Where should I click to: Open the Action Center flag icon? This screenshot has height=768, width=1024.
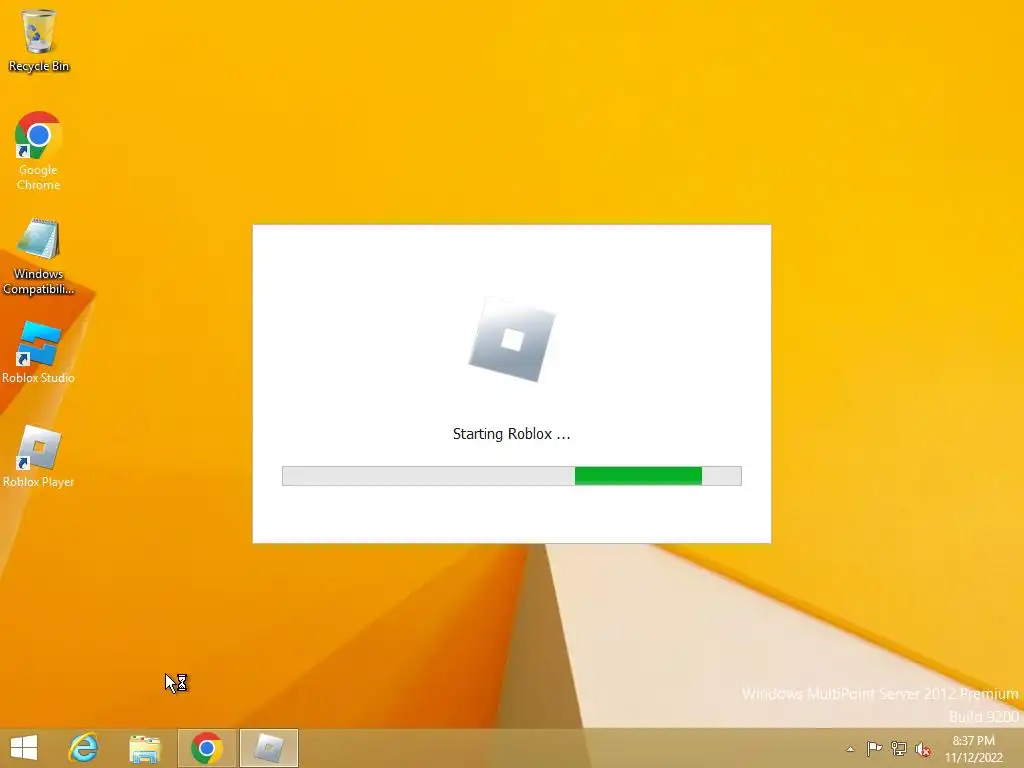point(874,749)
